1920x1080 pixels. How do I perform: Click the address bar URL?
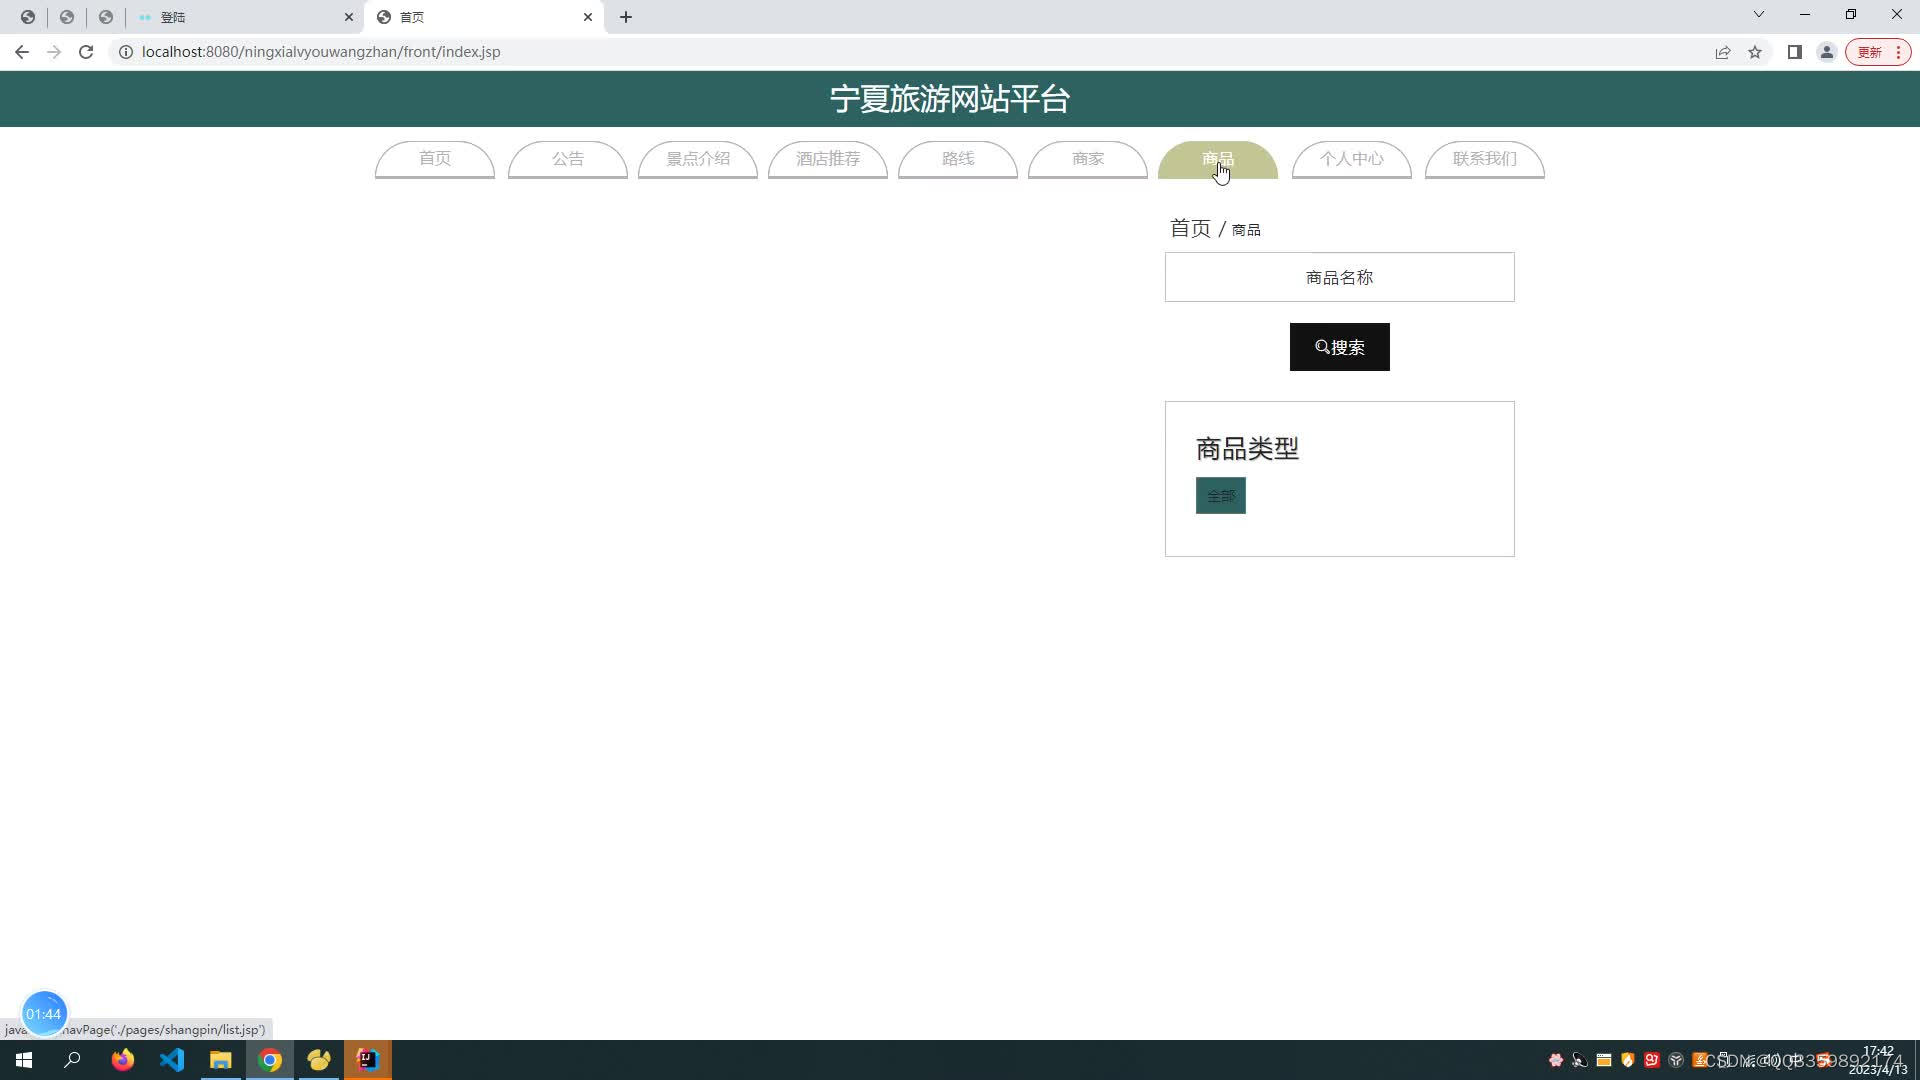(x=321, y=52)
